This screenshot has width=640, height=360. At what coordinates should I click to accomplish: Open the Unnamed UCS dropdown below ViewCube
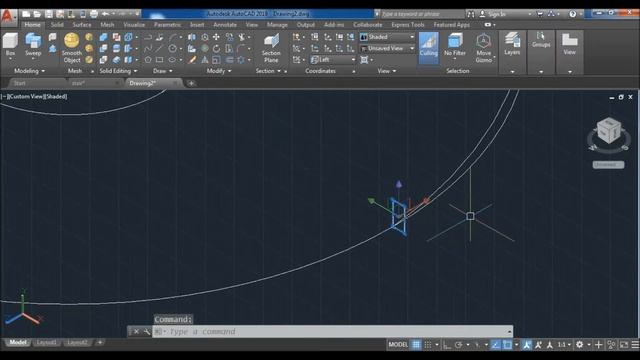[608, 165]
